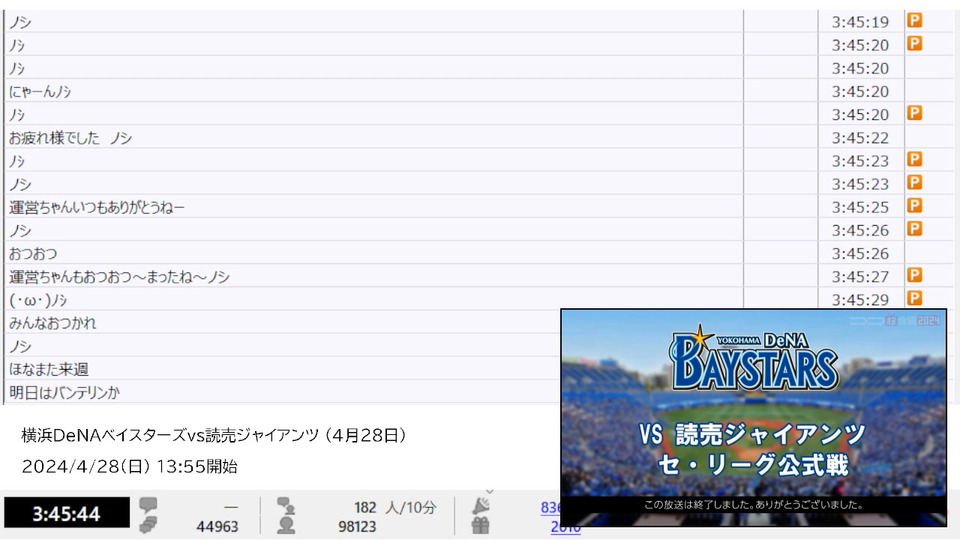
Task: Click the gift box icon
Action: click(481, 525)
